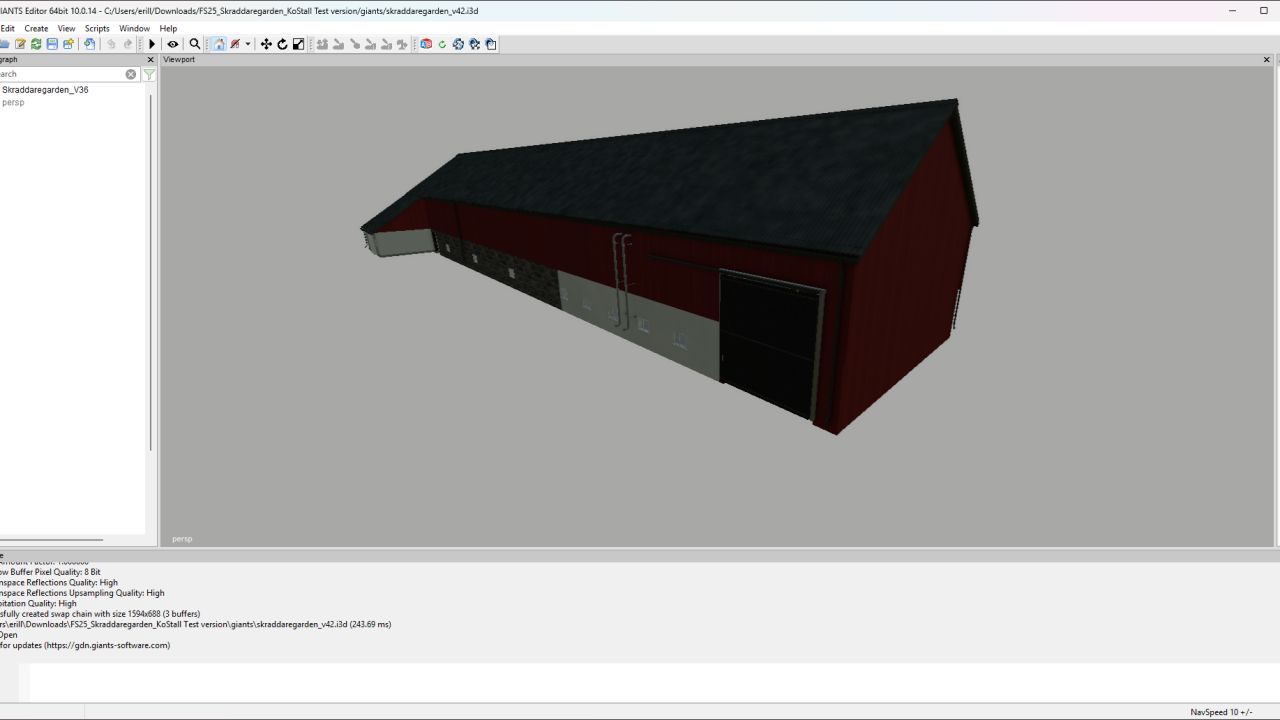Screen dimensions: 1280x720
Task: Open the View menu
Action: click(66, 28)
